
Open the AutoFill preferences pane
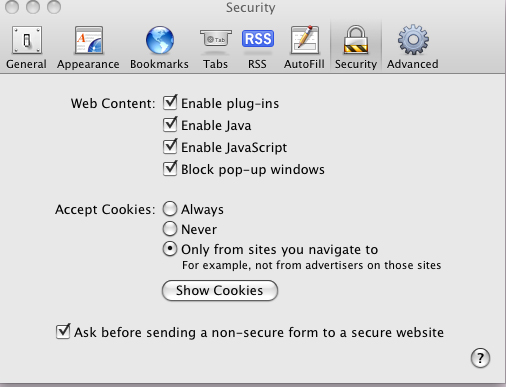[304, 47]
